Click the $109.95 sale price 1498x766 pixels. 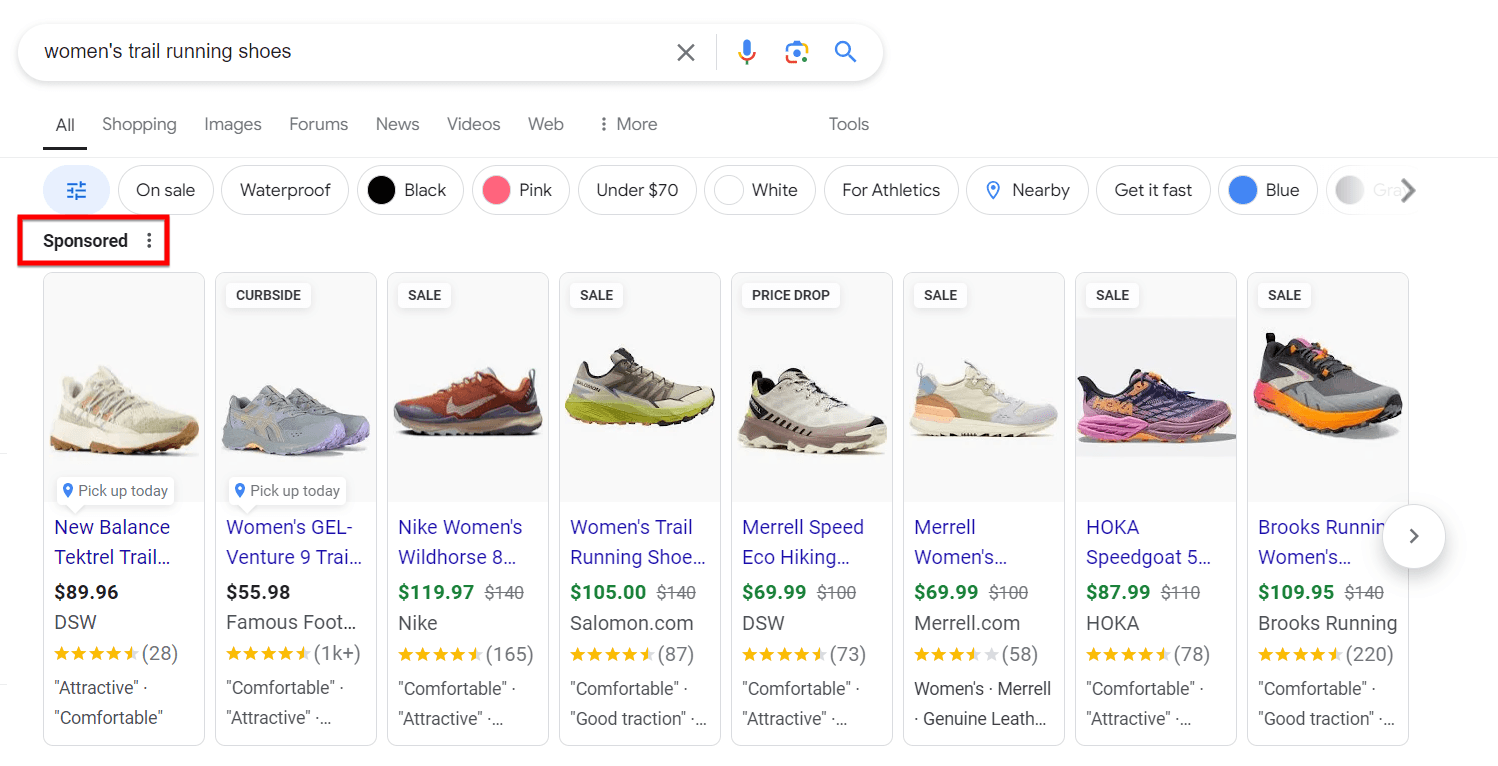pos(1296,592)
